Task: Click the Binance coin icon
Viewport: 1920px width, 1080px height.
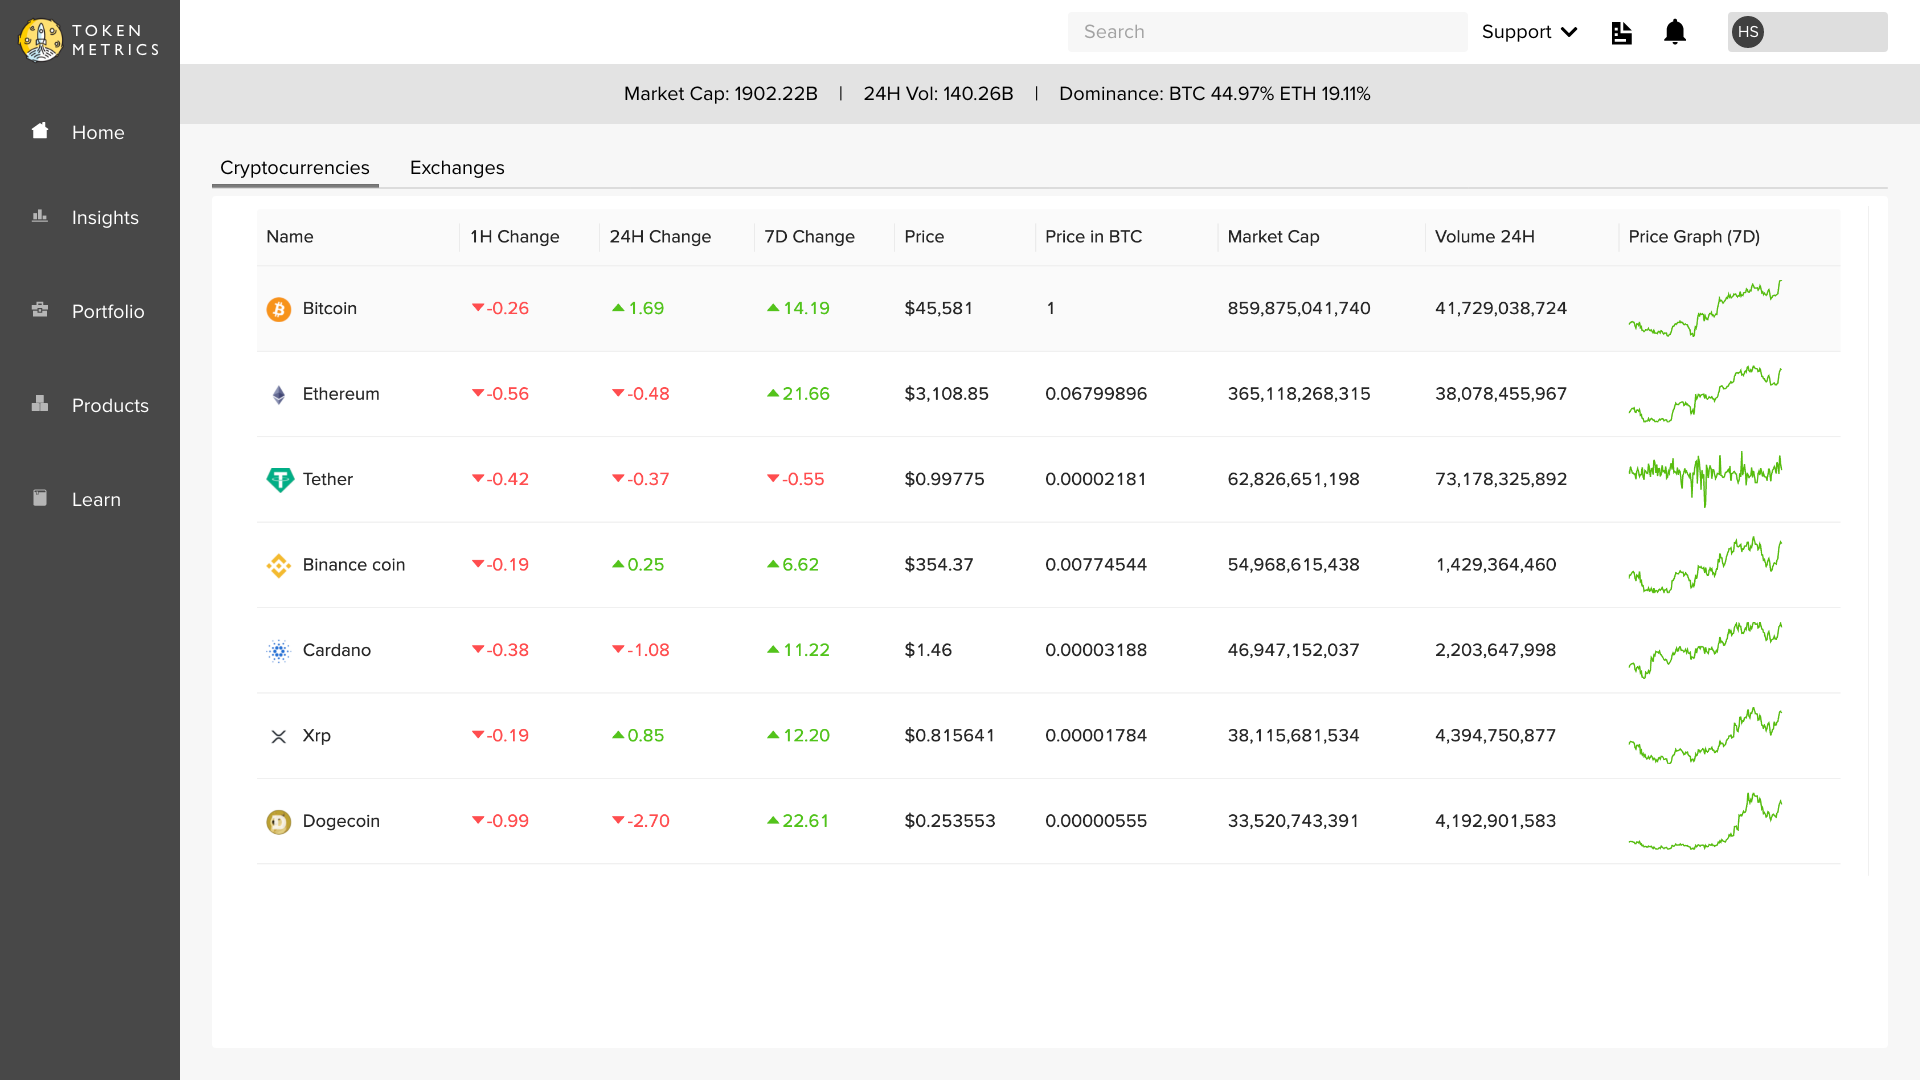Action: (x=278, y=566)
